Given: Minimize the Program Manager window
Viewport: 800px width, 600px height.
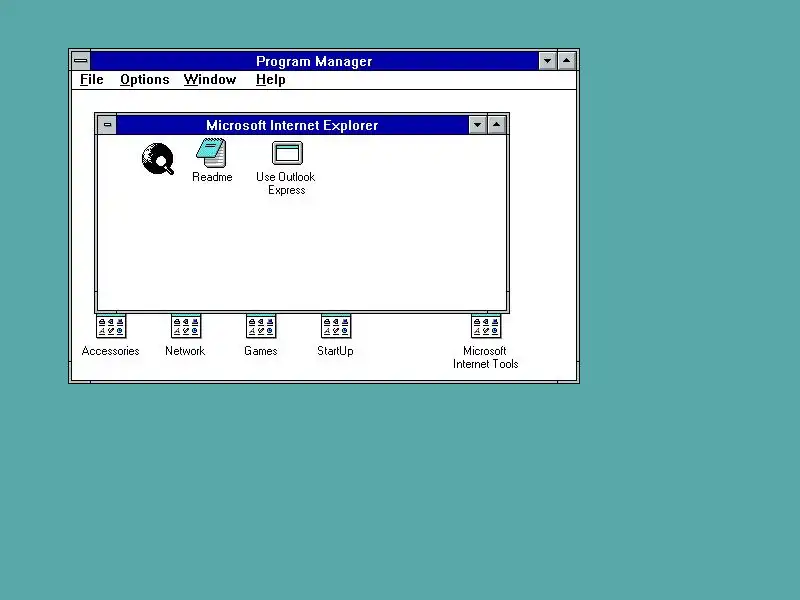Looking at the screenshot, I should click(x=547, y=61).
